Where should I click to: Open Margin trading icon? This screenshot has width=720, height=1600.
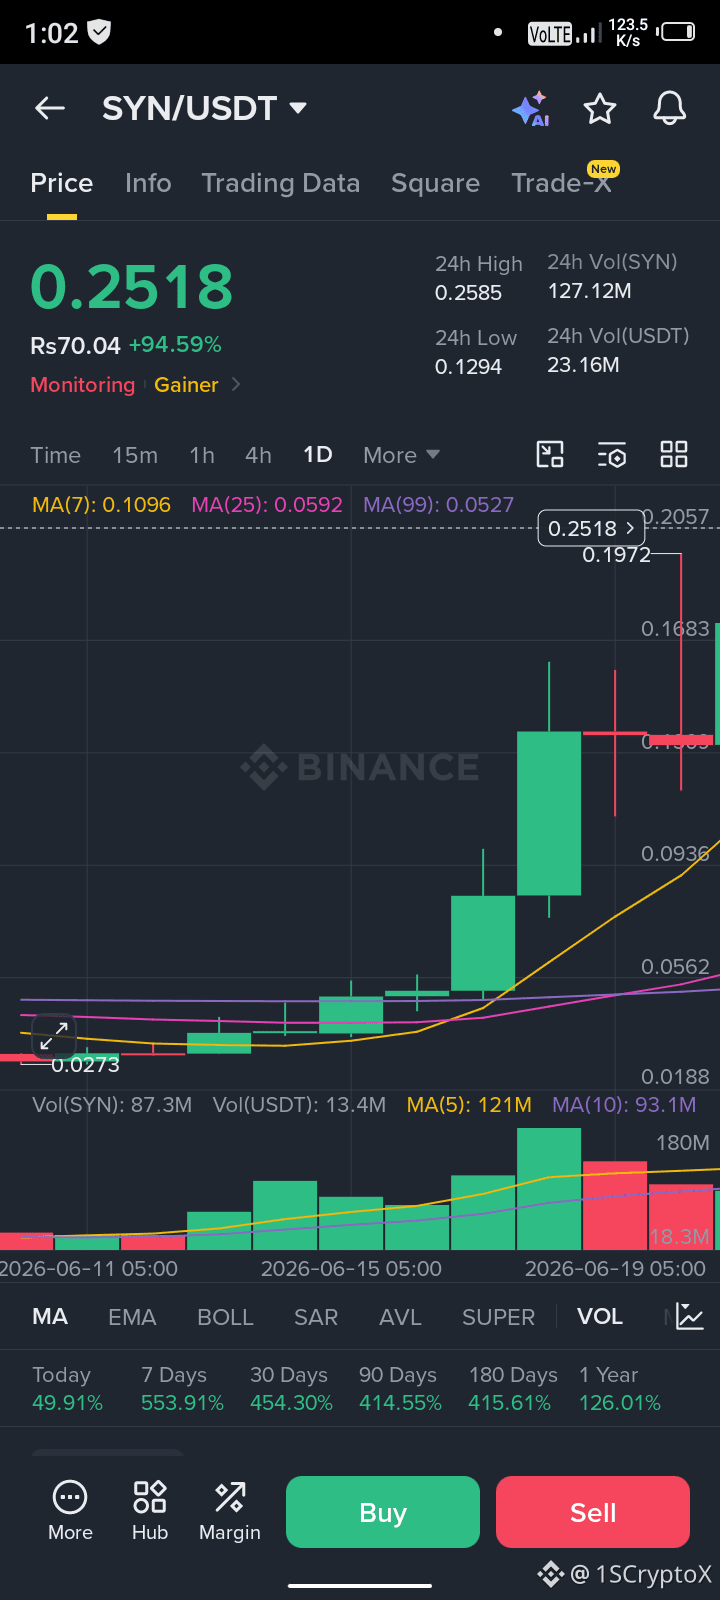click(230, 1511)
